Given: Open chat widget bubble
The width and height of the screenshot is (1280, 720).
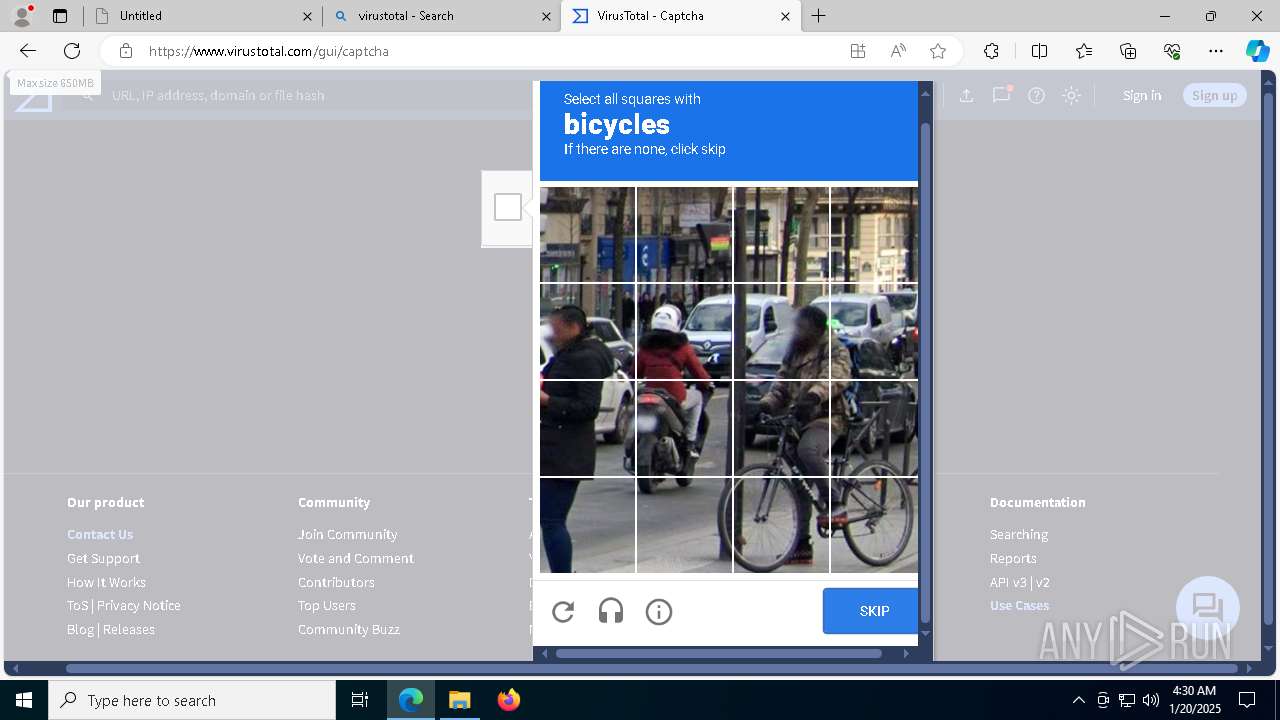Looking at the screenshot, I should (1208, 608).
